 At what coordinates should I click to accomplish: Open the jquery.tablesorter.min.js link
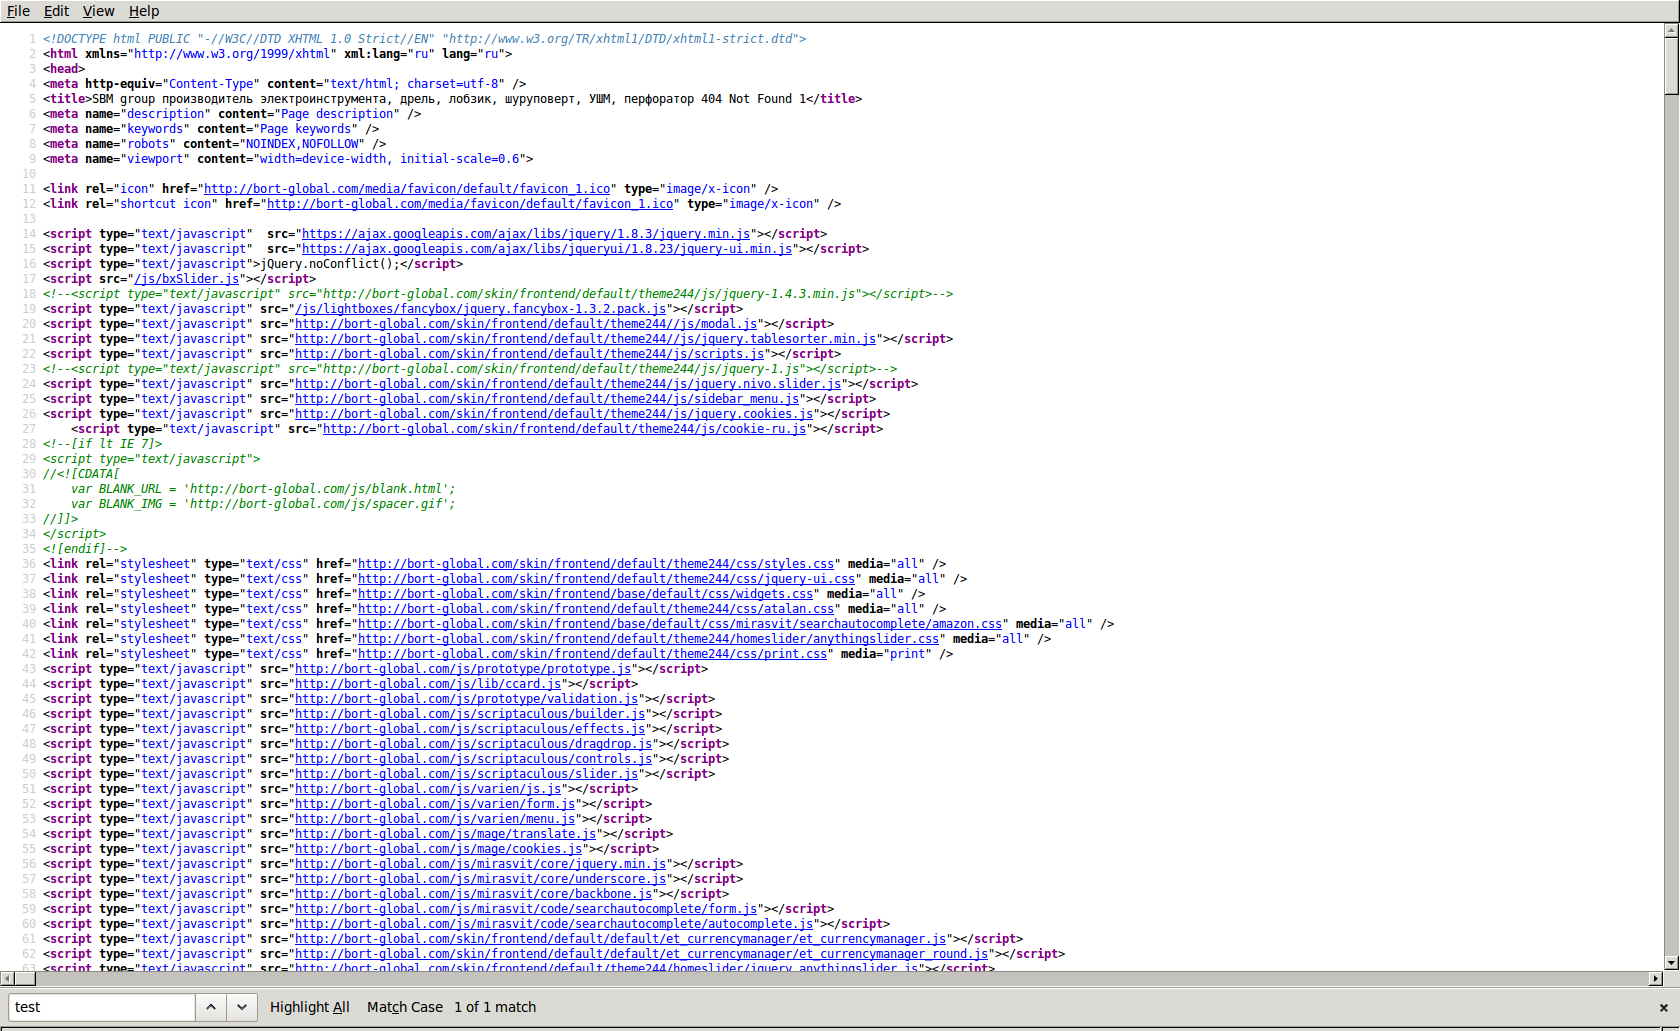(585, 339)
